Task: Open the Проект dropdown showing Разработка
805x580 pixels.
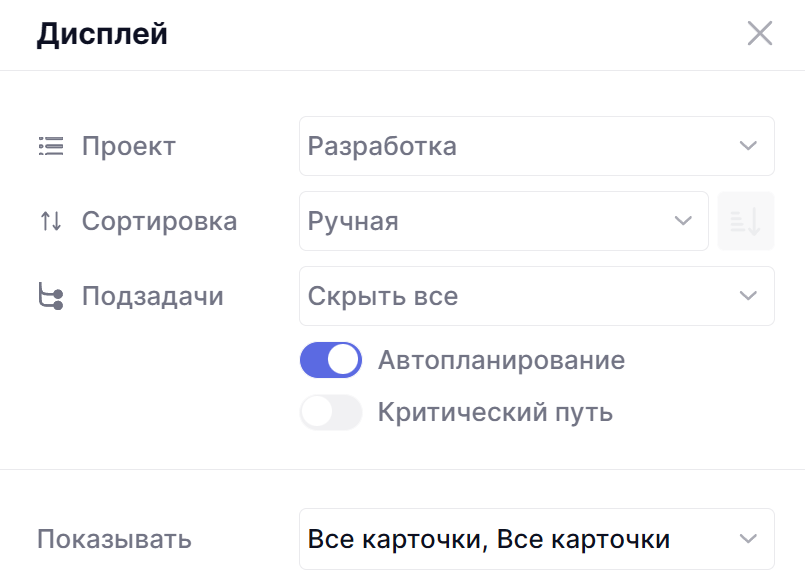Action: [x=520, y=146]
